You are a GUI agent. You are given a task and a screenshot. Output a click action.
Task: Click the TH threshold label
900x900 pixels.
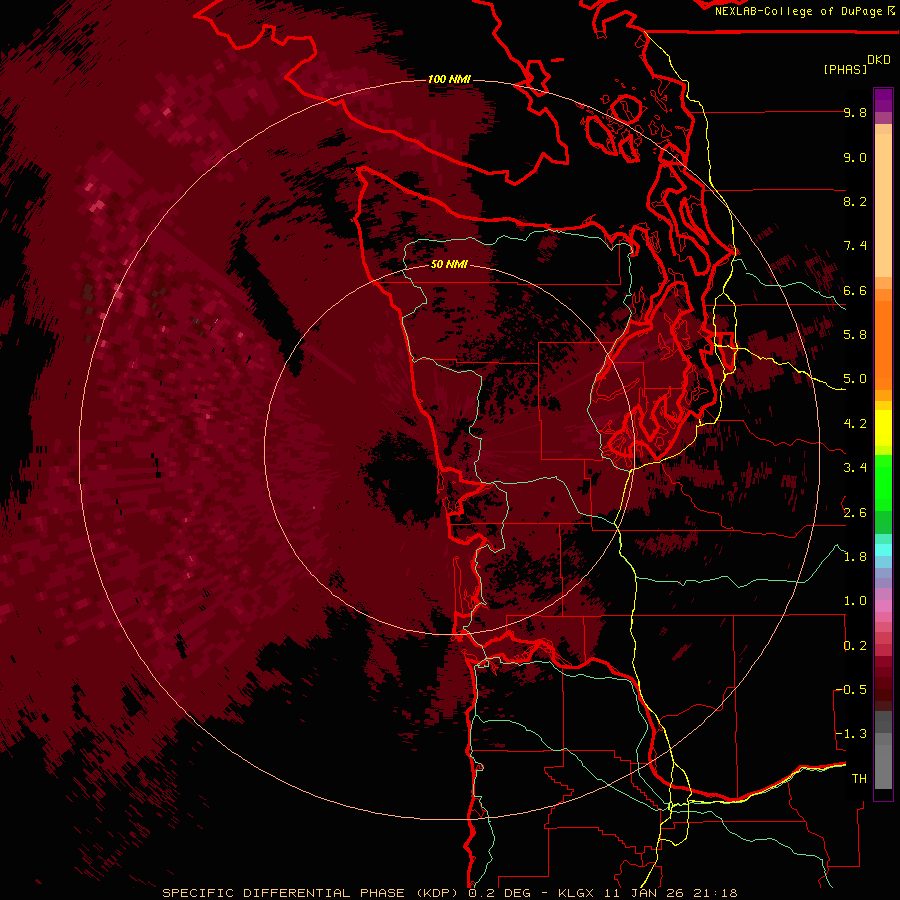[x=859, y=779]
